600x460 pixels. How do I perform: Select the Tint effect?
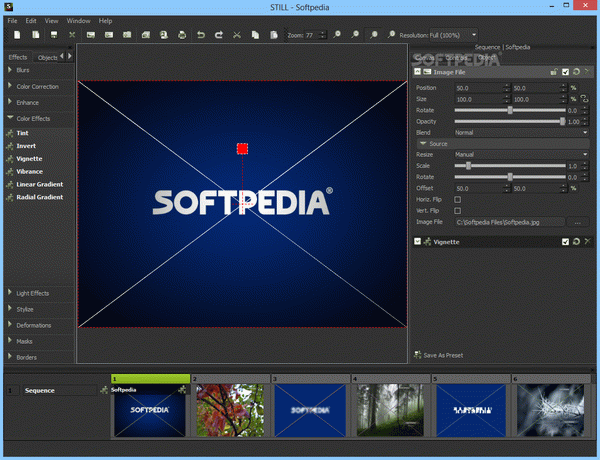[22, 133]
